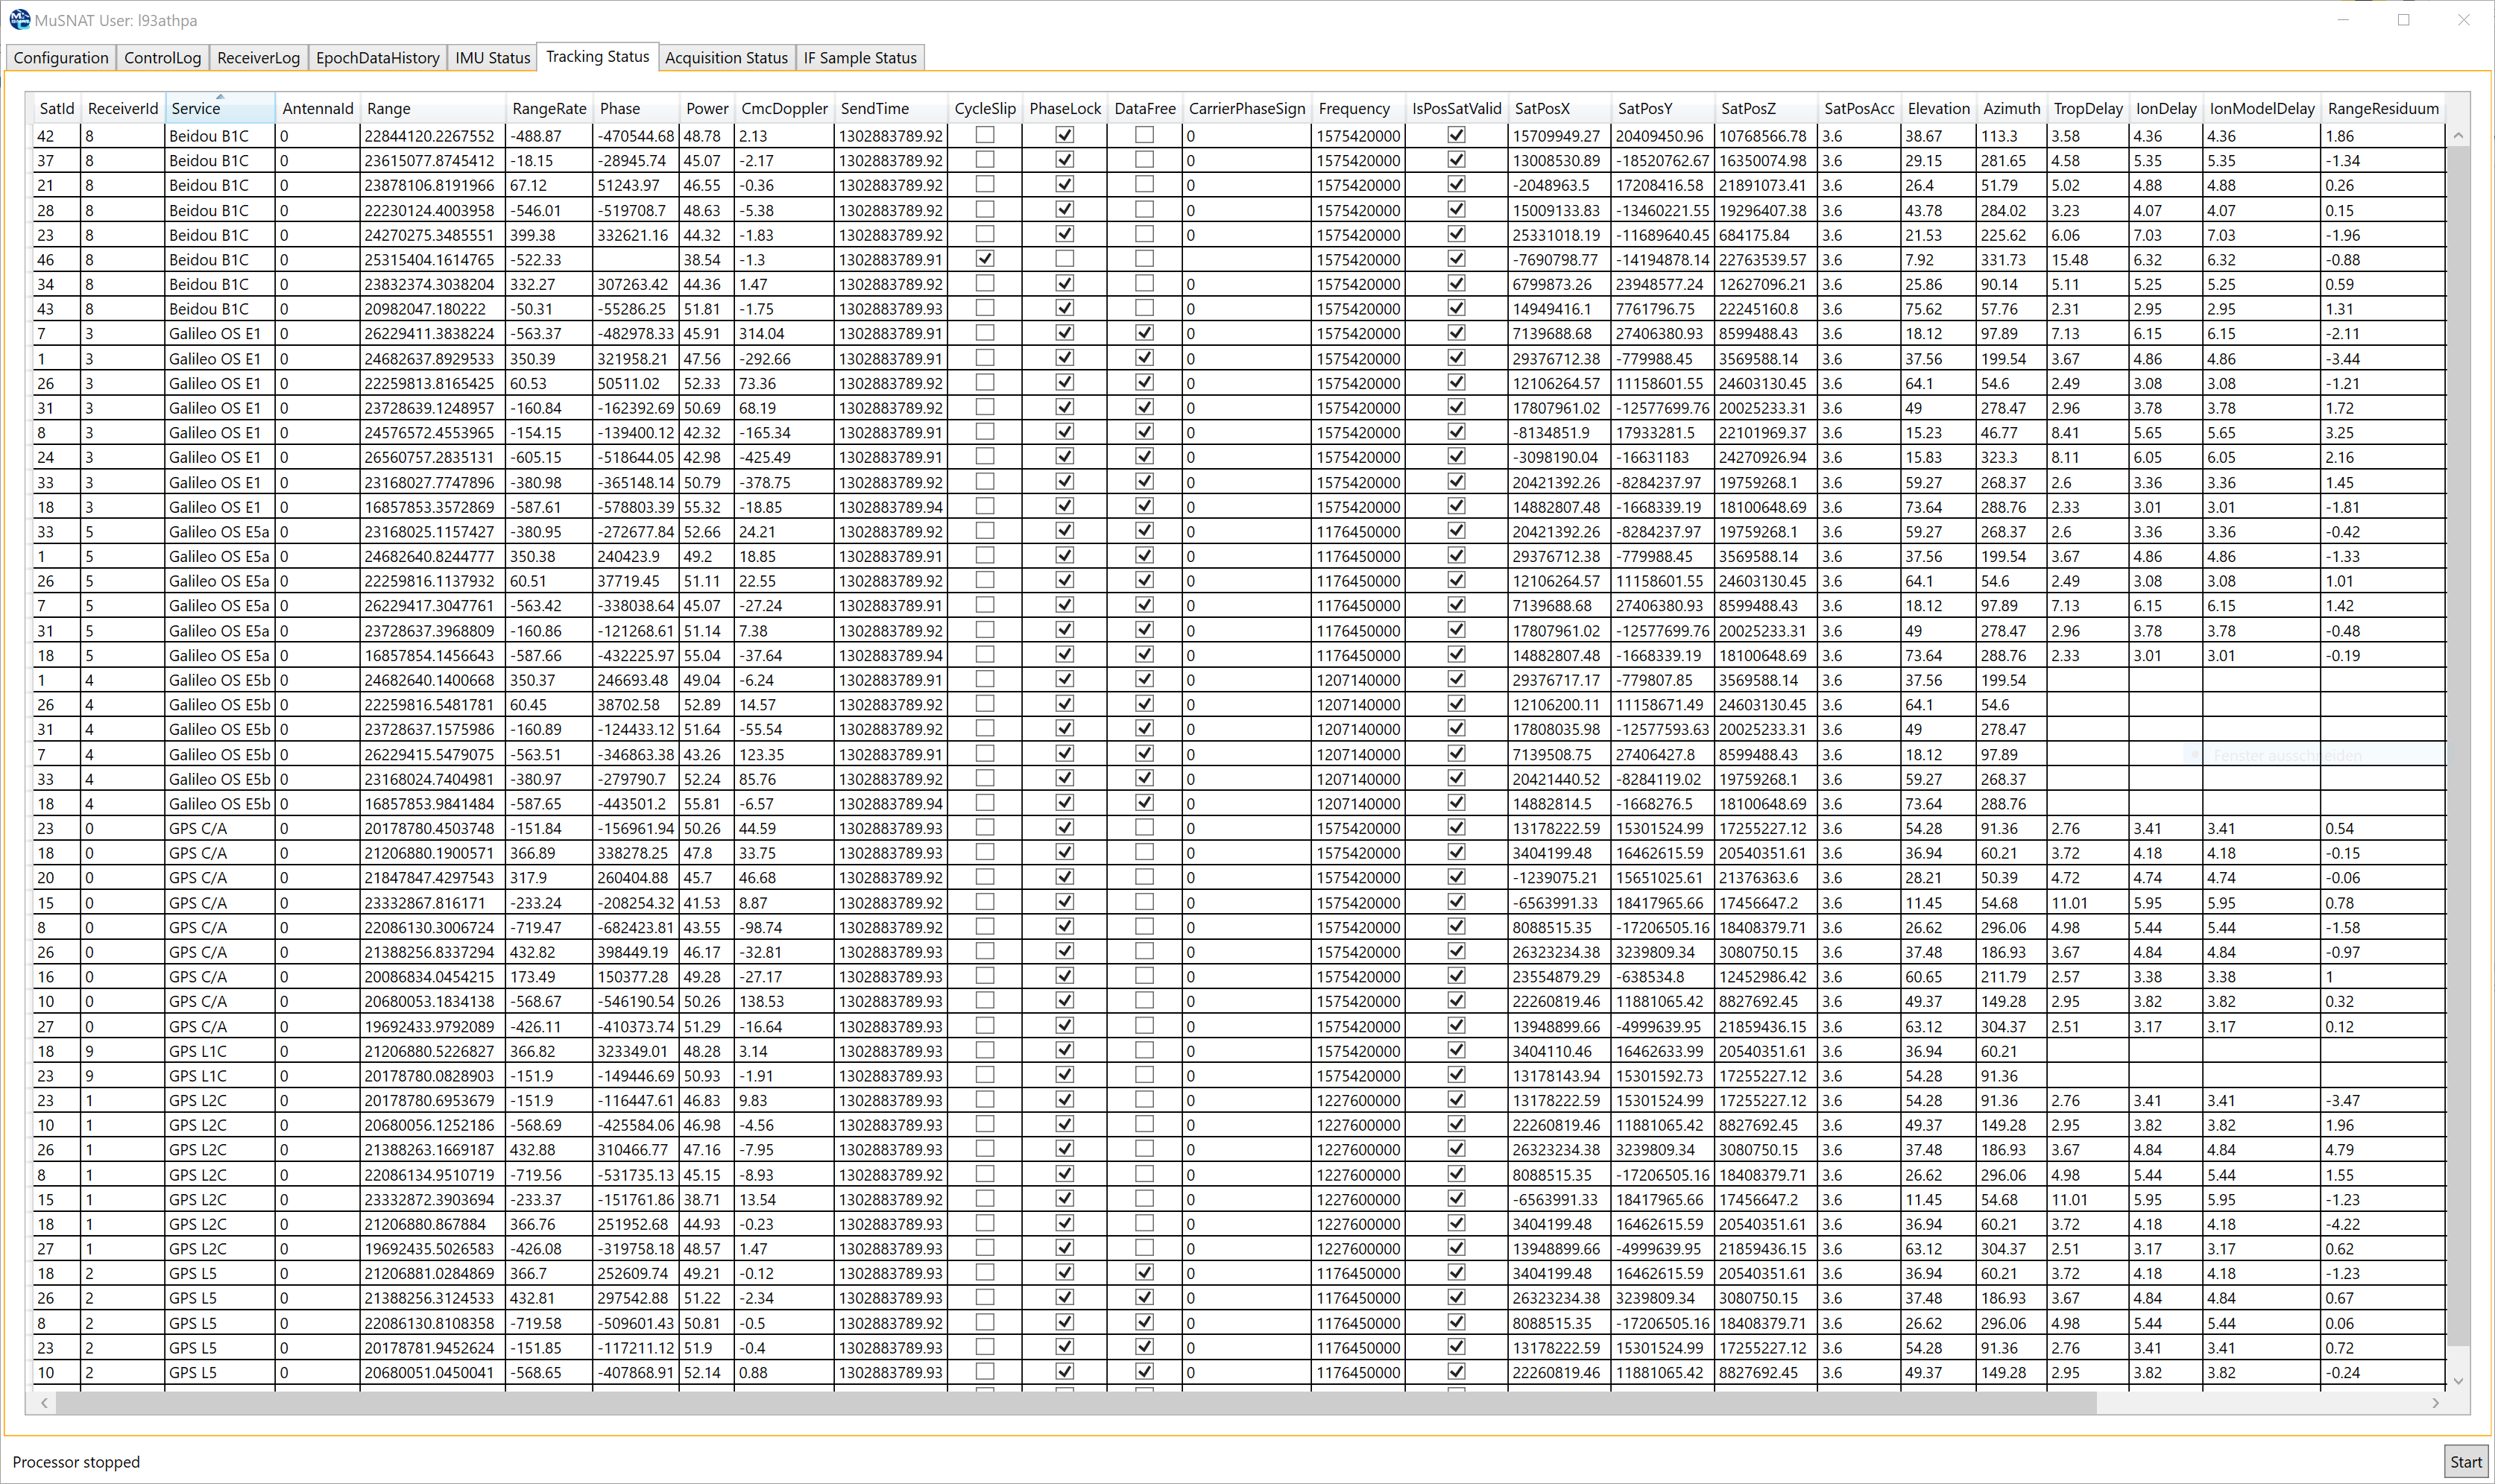
Task: Click the CmcDoppler column header
Action: (784, 108)
